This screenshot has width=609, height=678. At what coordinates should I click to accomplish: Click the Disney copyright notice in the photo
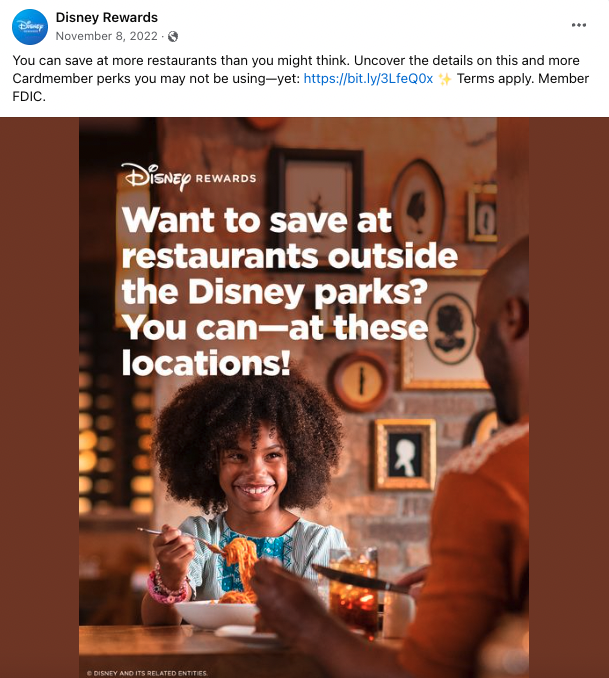(147, 673)
